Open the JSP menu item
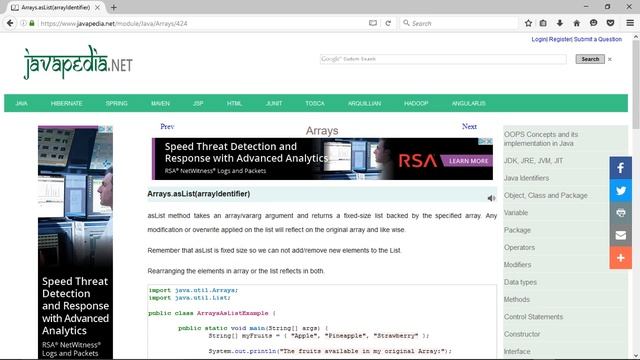The image size is (640, 360). click(198, 103)
